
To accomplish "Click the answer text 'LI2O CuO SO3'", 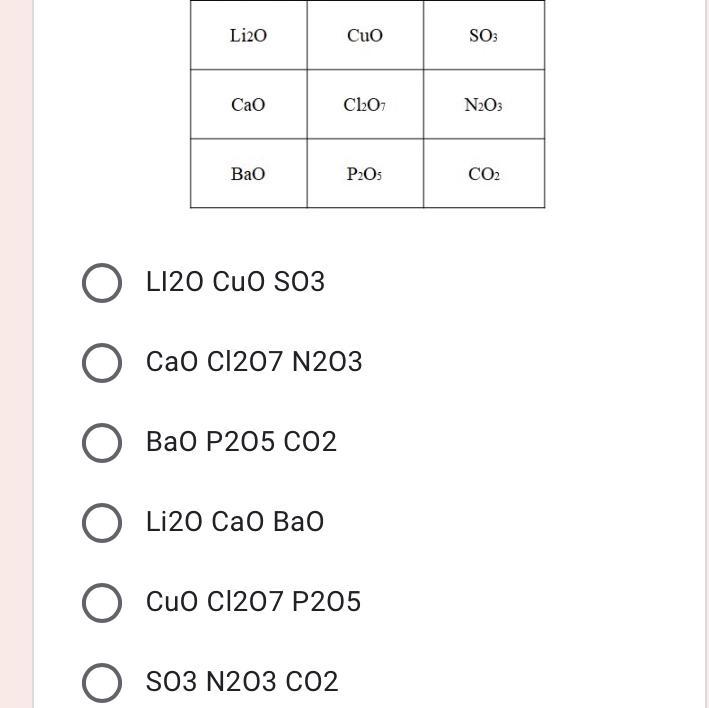I will [235, 282].
